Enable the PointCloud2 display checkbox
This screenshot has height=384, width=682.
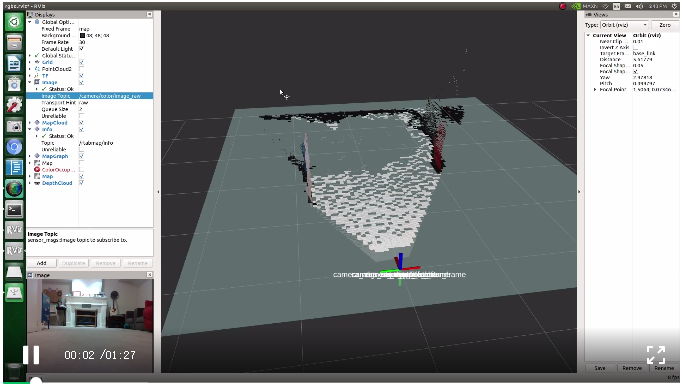[x=81, y=69]
